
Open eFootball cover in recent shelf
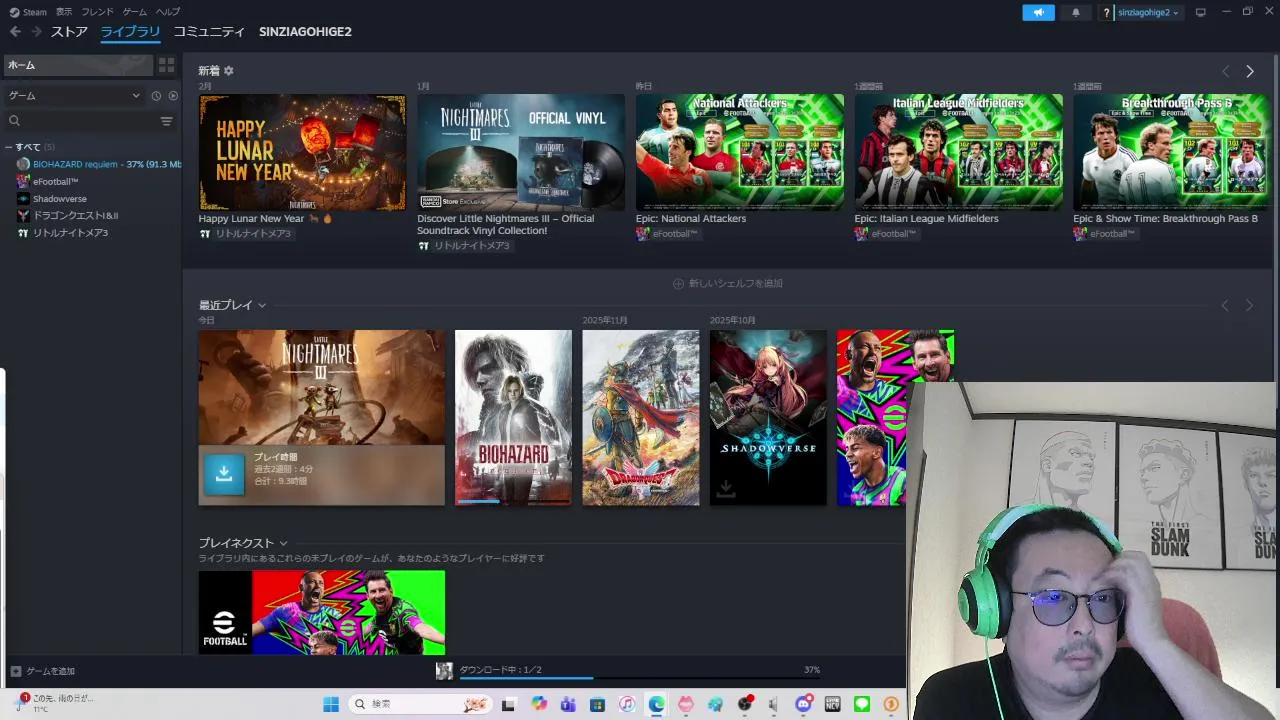tap(873, 418)
